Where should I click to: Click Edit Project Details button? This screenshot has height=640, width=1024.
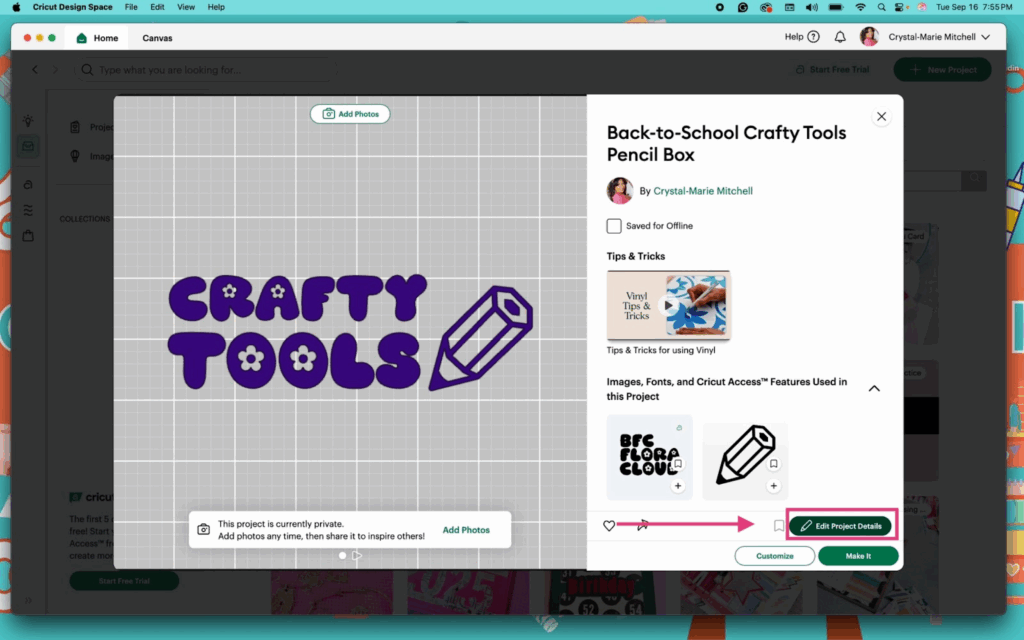tap(840, 526)
